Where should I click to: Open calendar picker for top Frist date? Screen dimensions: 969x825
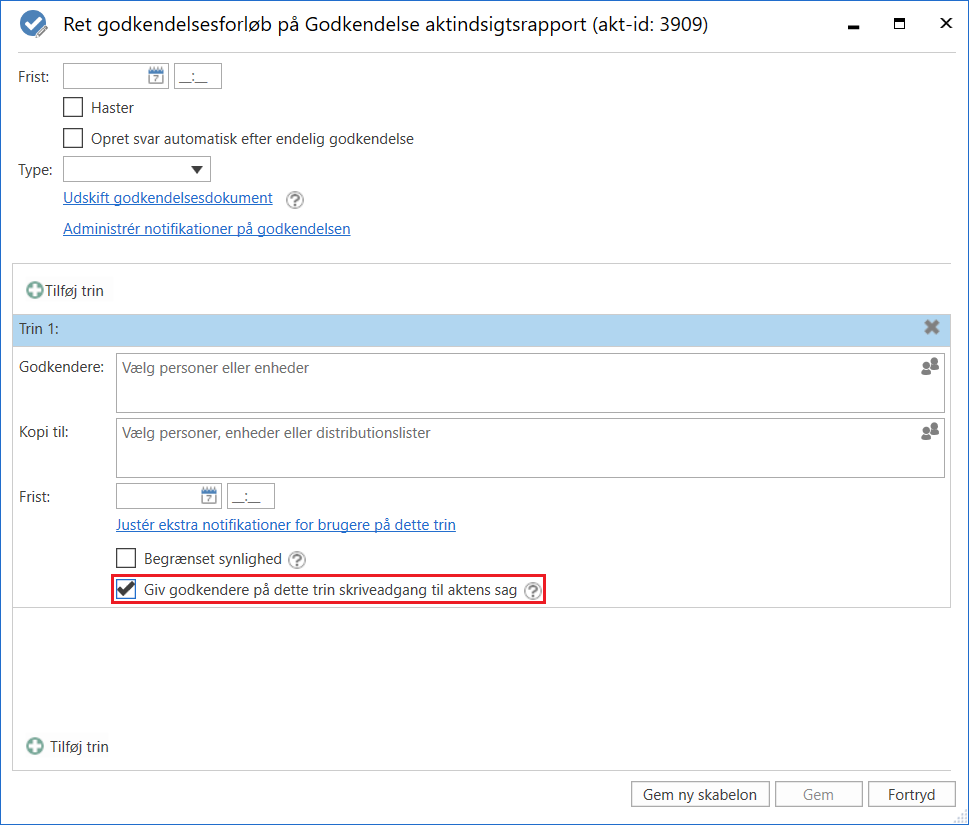click(x=155, y=76)
